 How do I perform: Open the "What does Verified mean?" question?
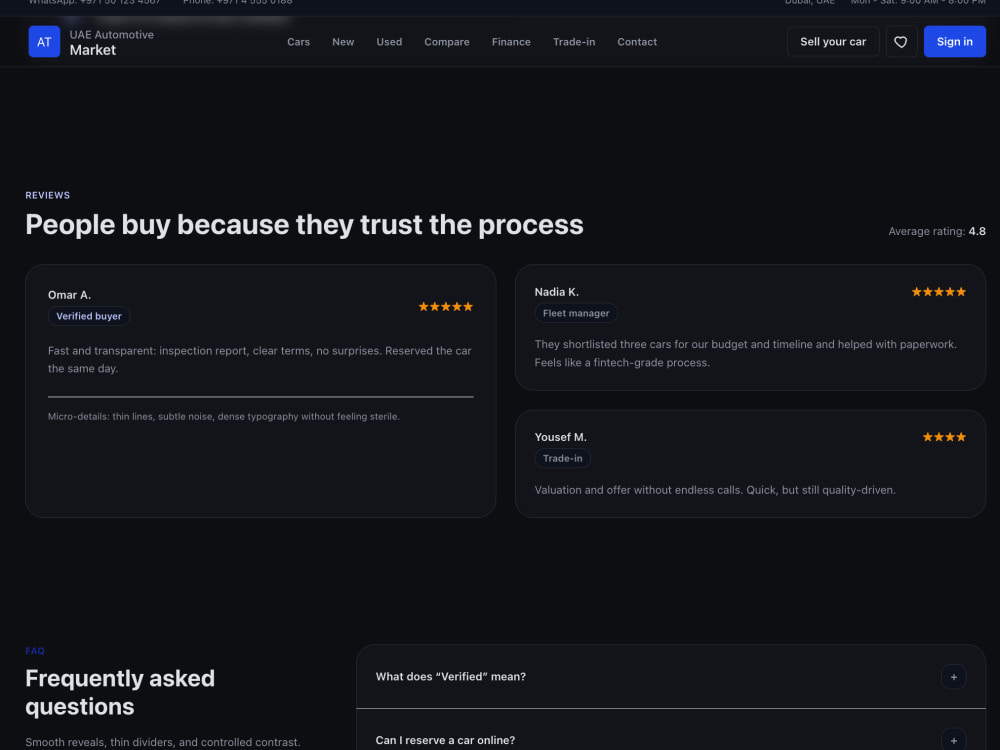click(x=671, y=677)
